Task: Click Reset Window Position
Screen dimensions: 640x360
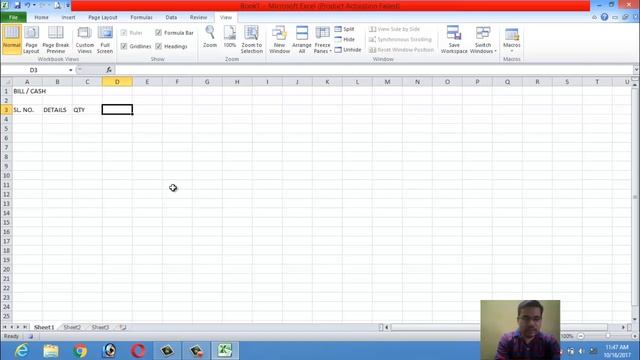Action: [401, 50]
